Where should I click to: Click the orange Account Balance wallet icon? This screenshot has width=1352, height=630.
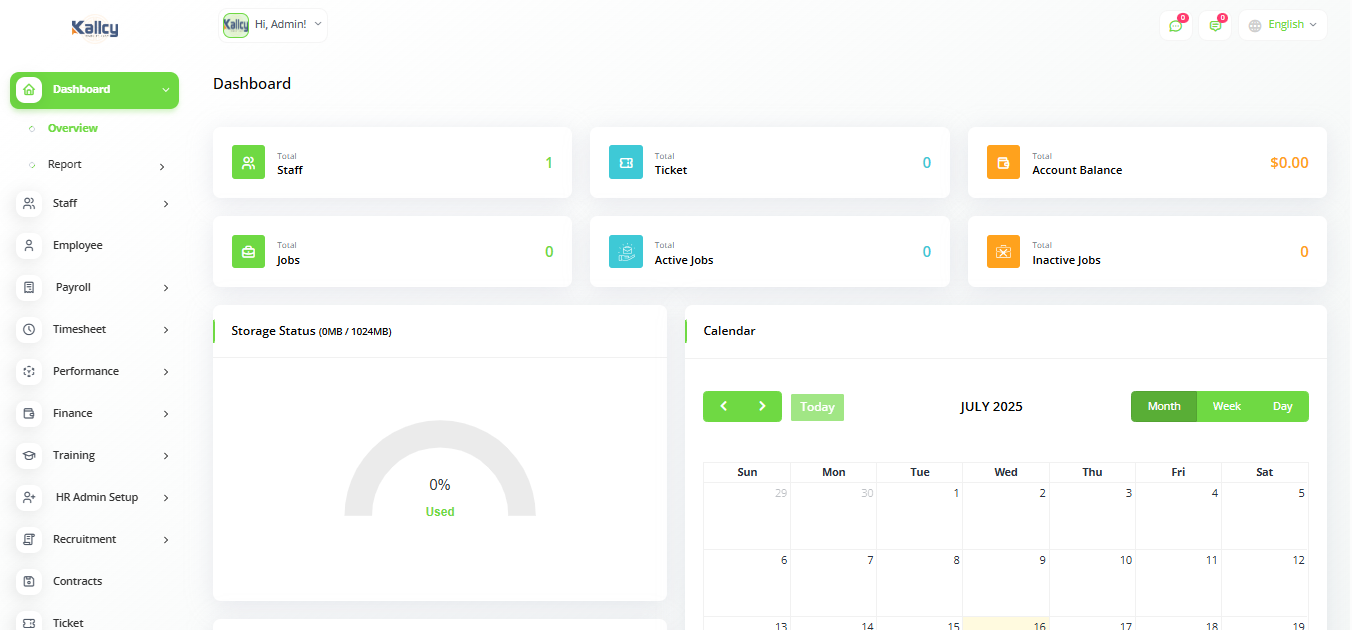click(1003, 162)
